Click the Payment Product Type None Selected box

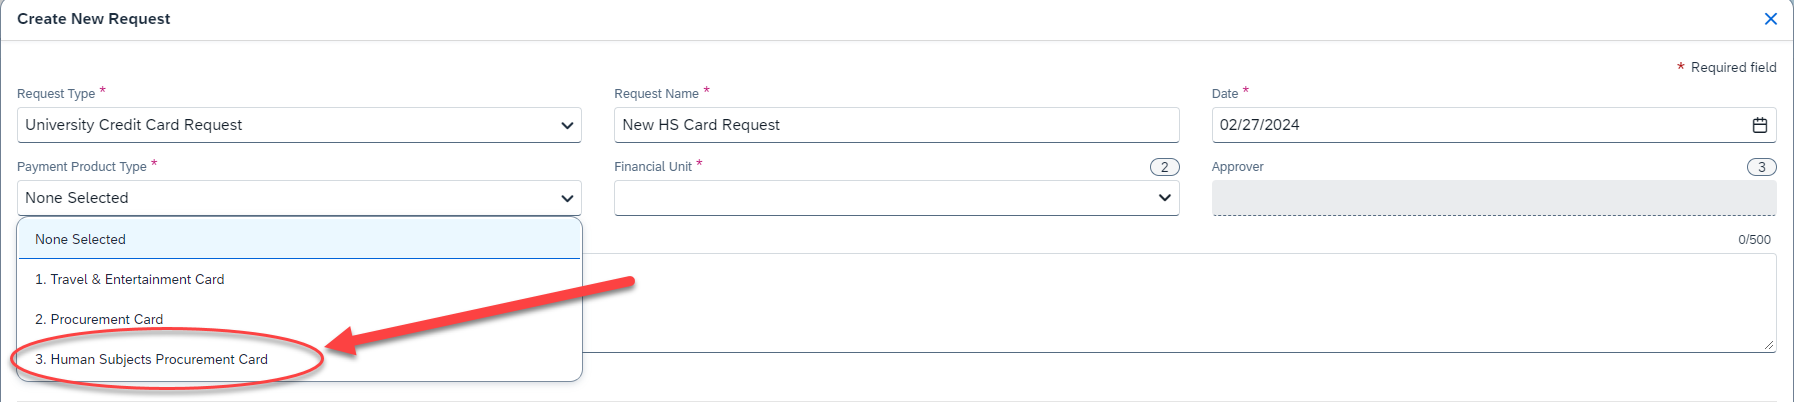pos(299,198)
